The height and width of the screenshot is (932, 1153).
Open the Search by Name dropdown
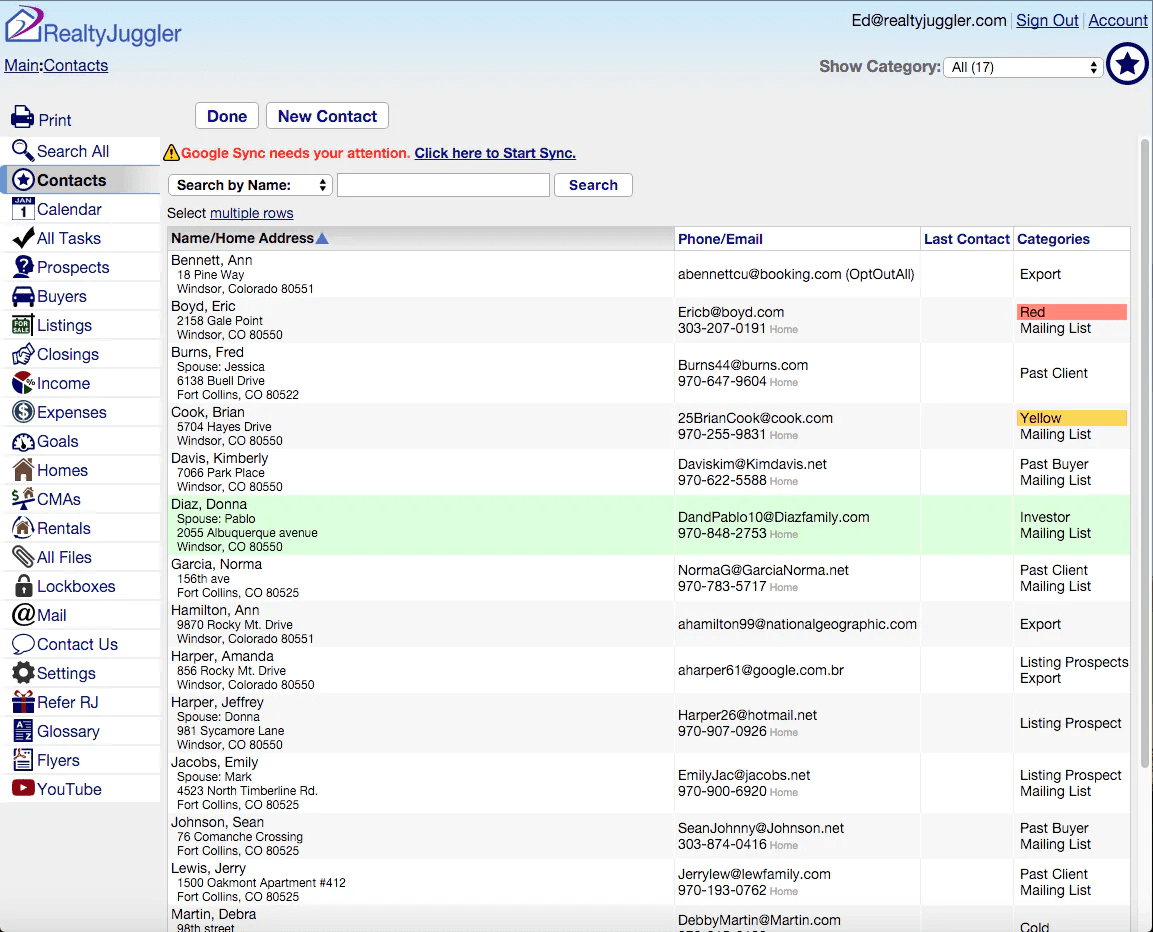coord(249,184)
